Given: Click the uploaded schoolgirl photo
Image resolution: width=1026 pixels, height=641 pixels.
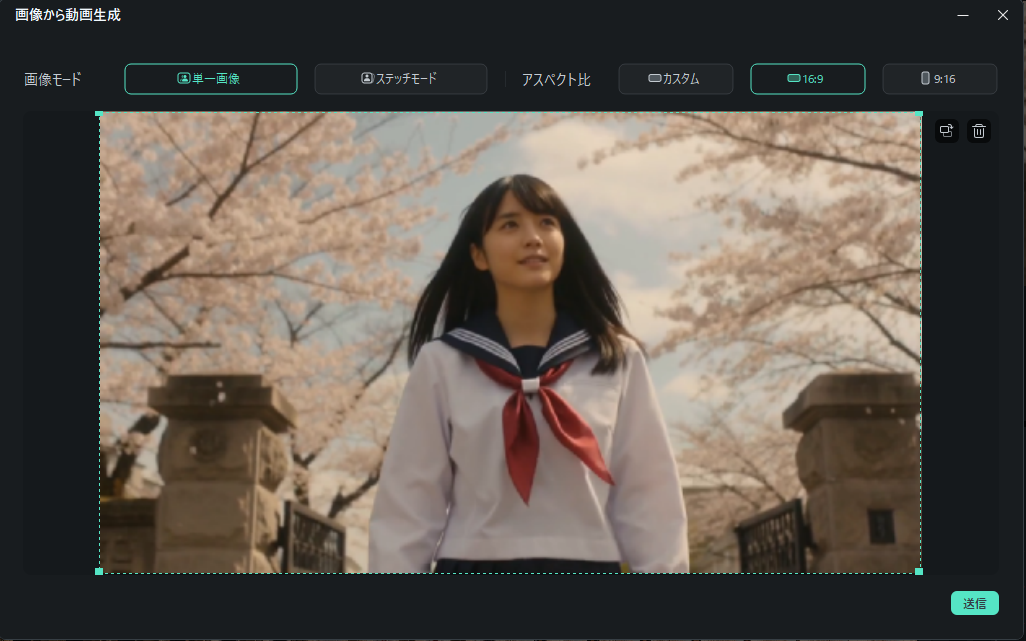Looking at the screenshot, I should (508, 342).
